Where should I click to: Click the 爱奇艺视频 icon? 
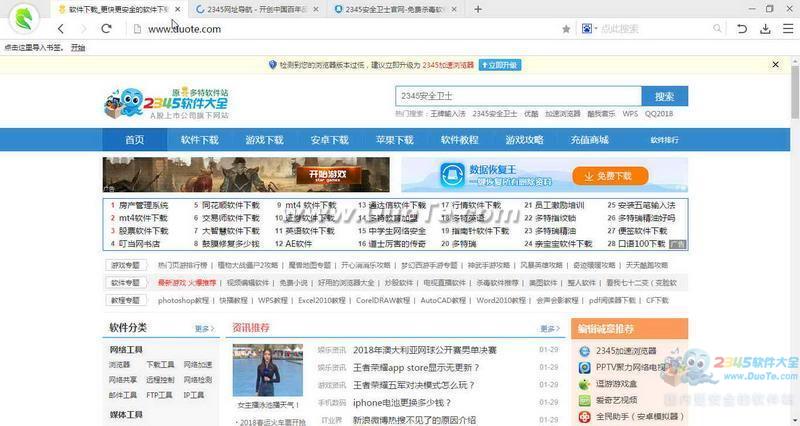coord(584,400)
